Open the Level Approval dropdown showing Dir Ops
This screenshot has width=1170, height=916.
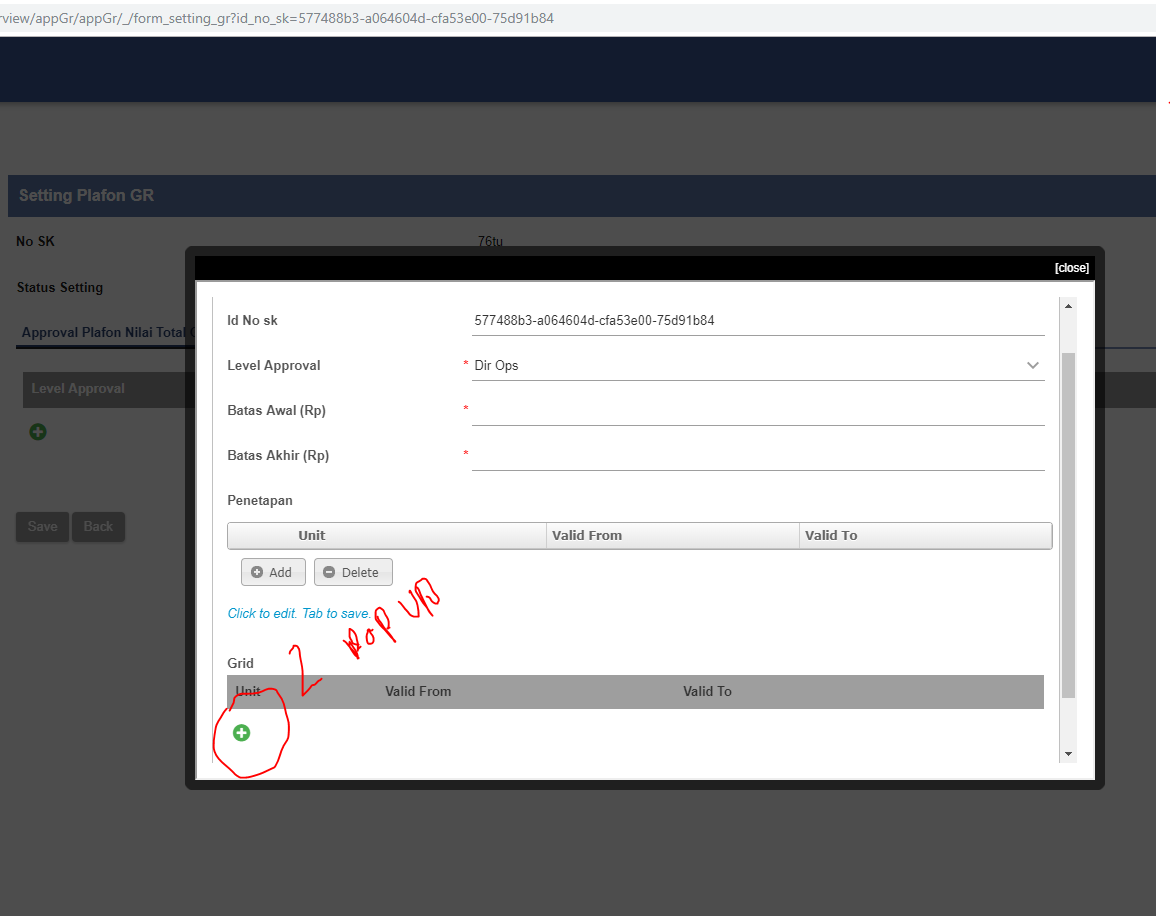click(x=757, y=366)
